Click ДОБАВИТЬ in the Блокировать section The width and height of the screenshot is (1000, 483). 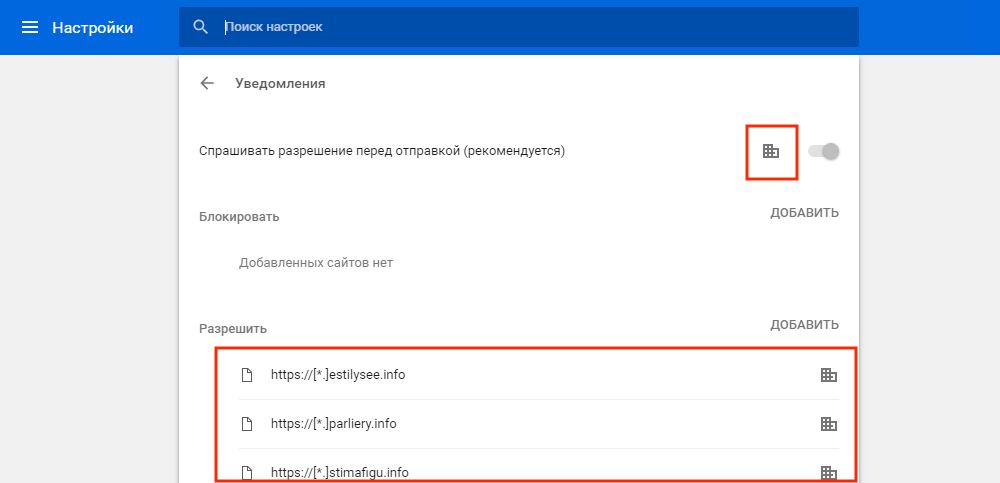tap(804, 213)
